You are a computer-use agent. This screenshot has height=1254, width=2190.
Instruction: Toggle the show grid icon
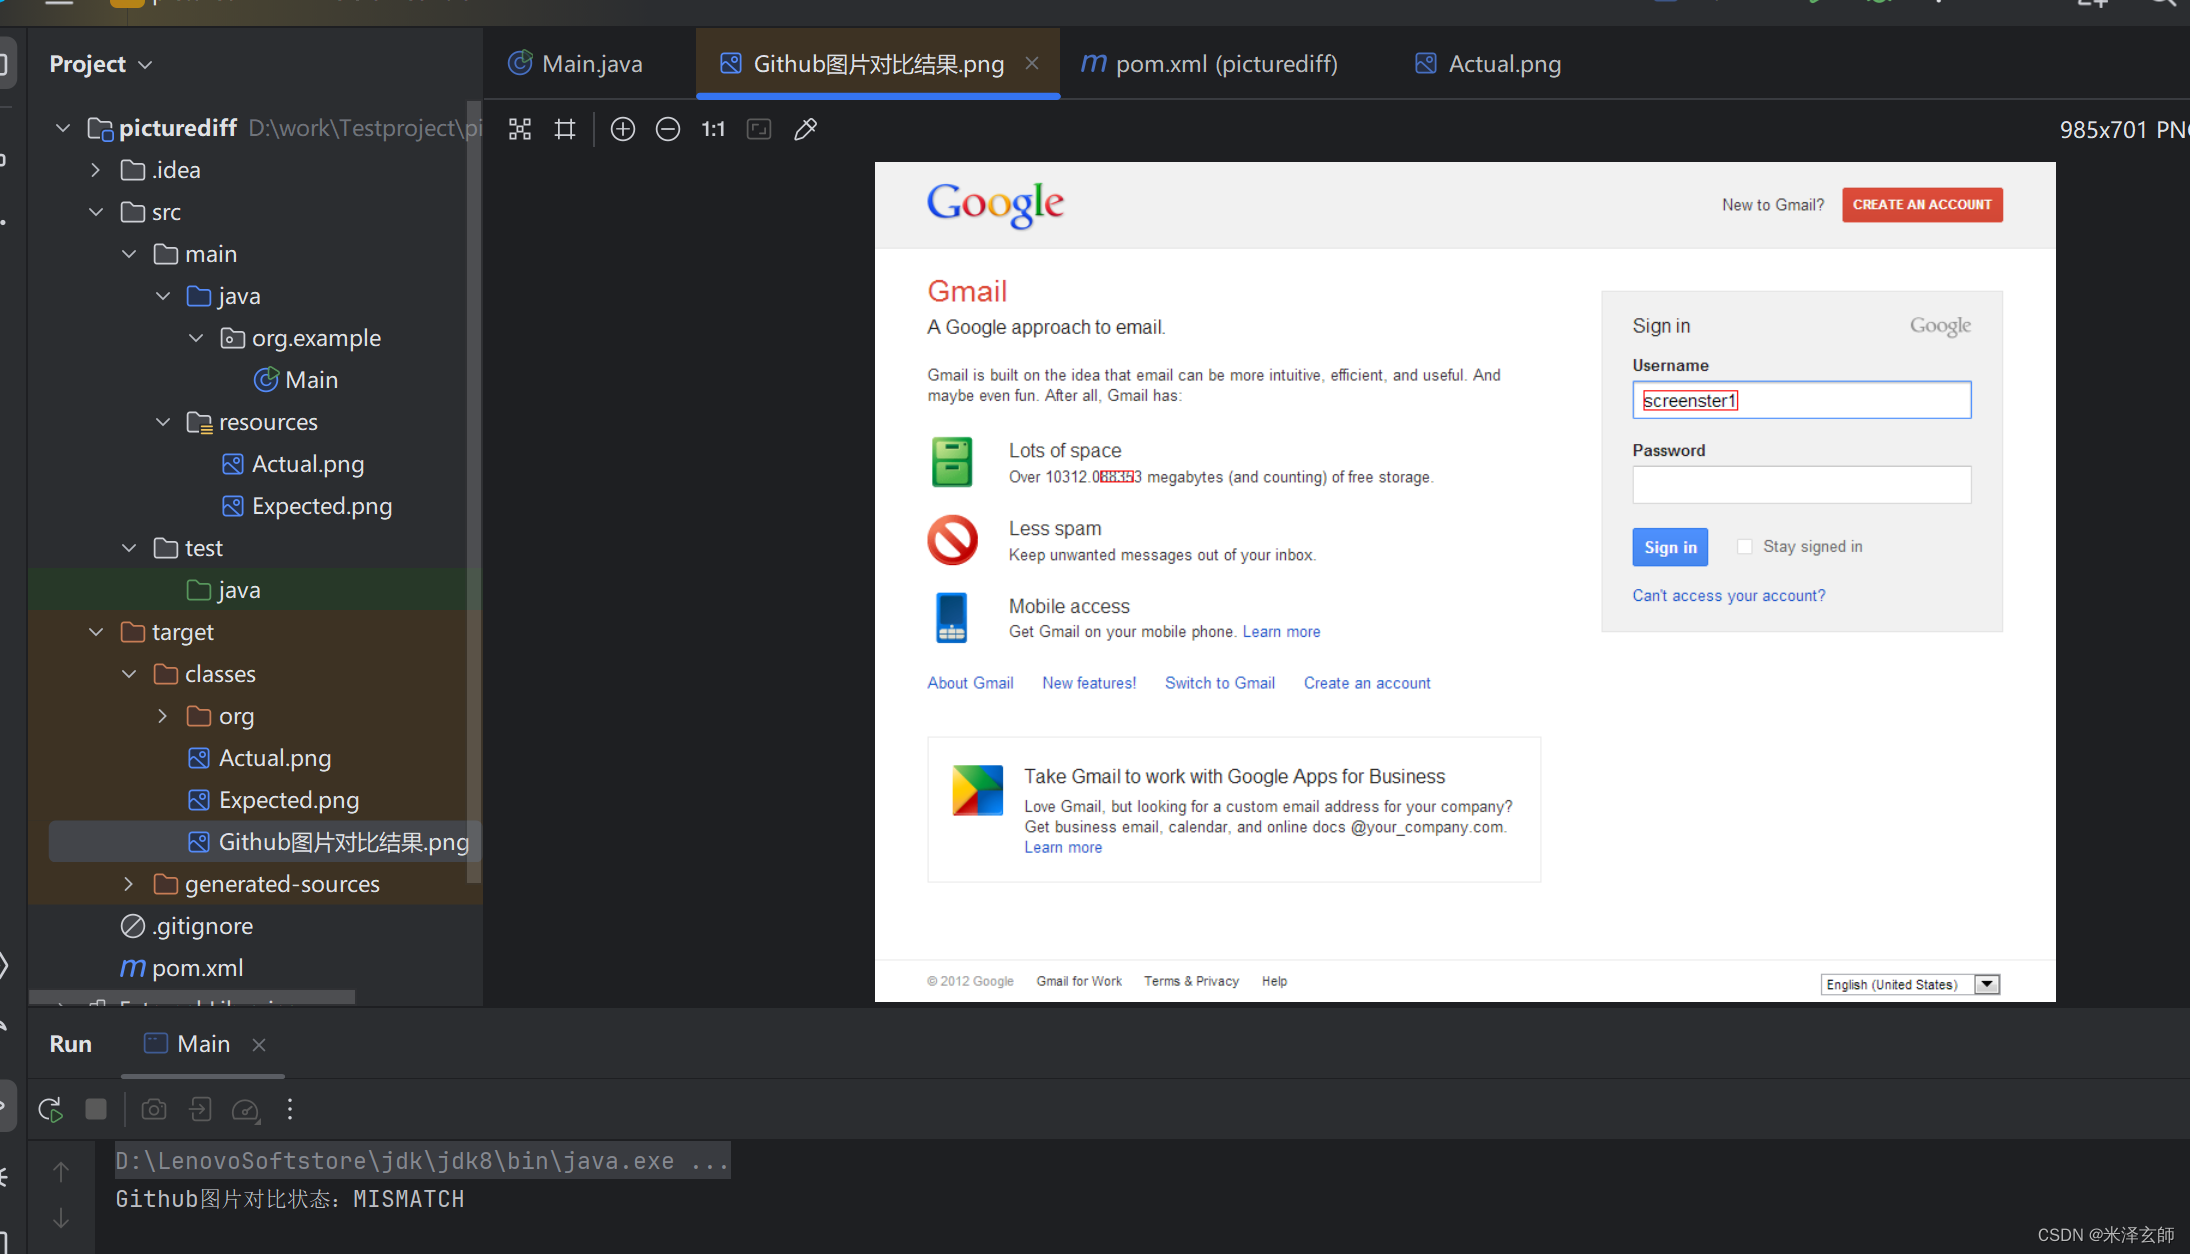[565, 129]
